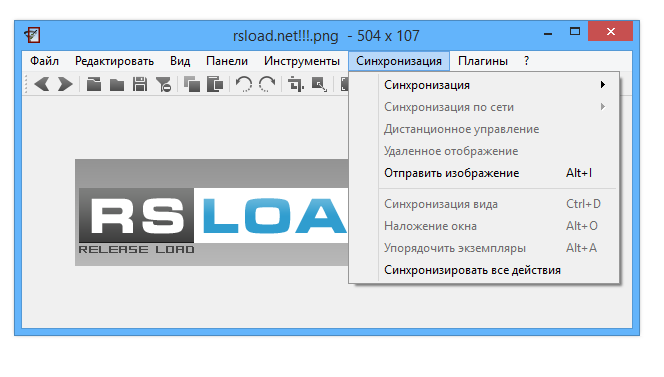Select Наложение окна entry
The height and width of the screenshot is (377, 664).
click(x=484, y=226)
